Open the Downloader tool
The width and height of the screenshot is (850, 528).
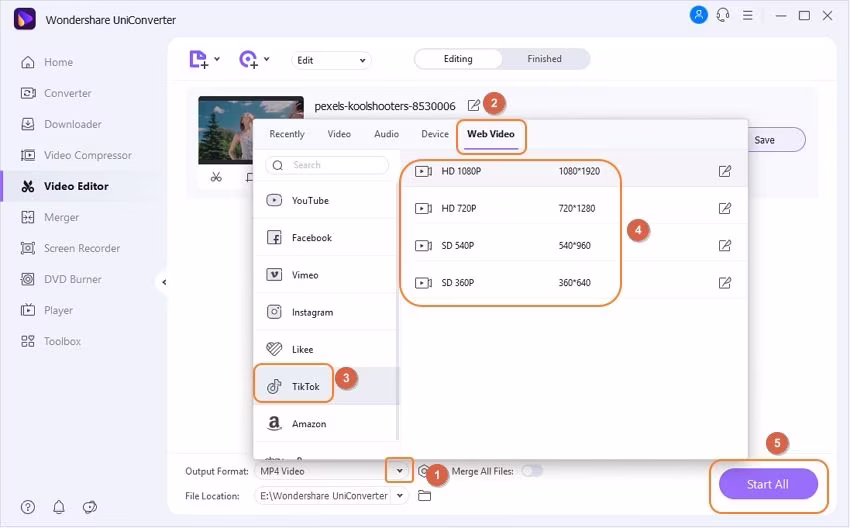pos(61,124)
